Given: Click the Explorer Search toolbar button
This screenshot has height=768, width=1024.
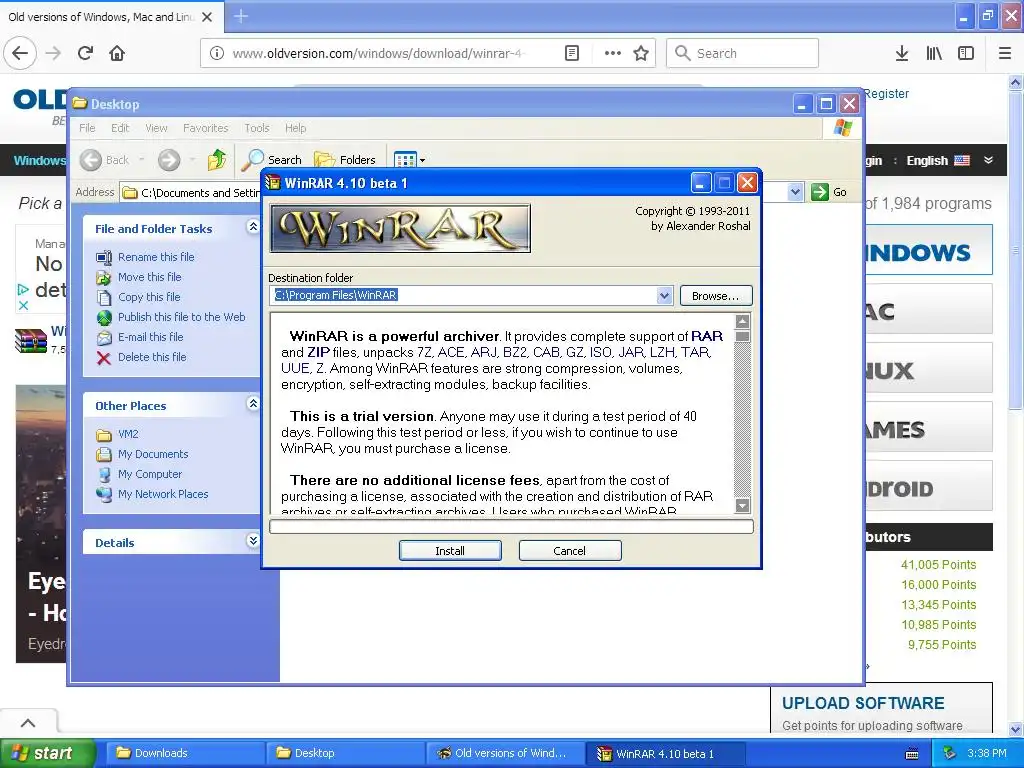Looking at the screenshot, I should [271, 160].
